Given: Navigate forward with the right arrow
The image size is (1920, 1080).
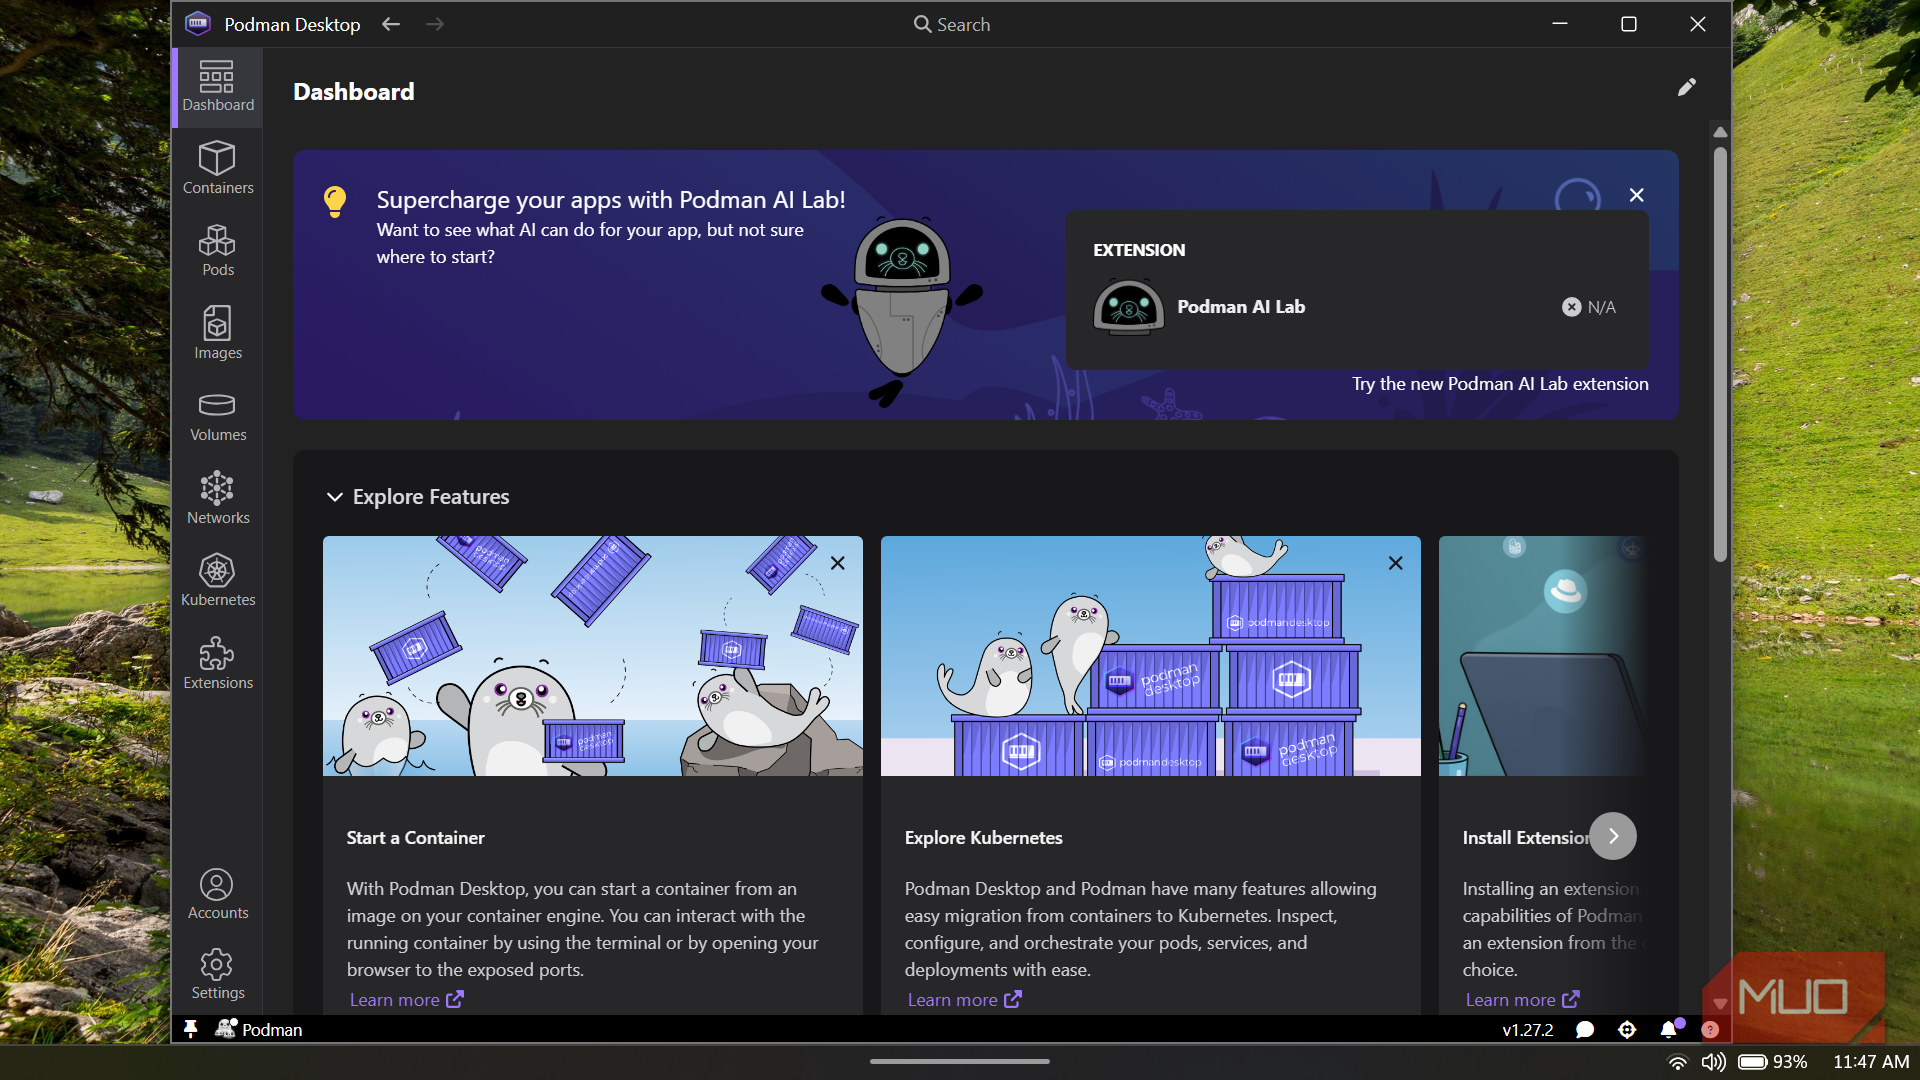Looking at the screenshot, I should click(435, 24).
